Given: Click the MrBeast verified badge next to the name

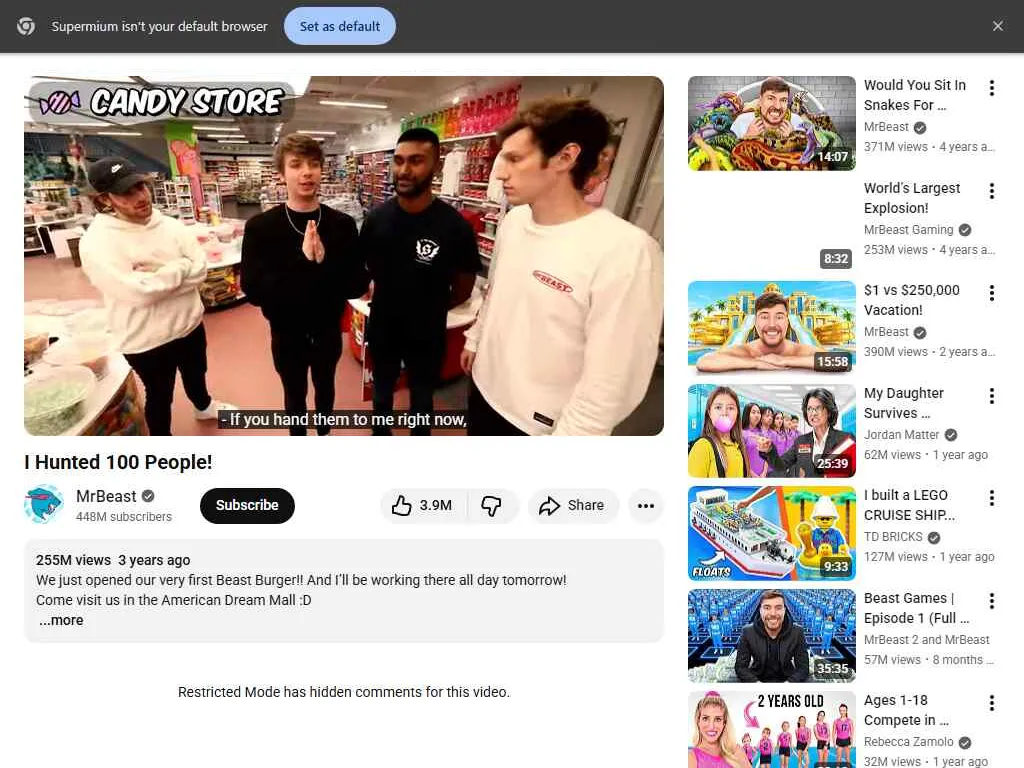Looking at the screenshot, I should (148, 496).
